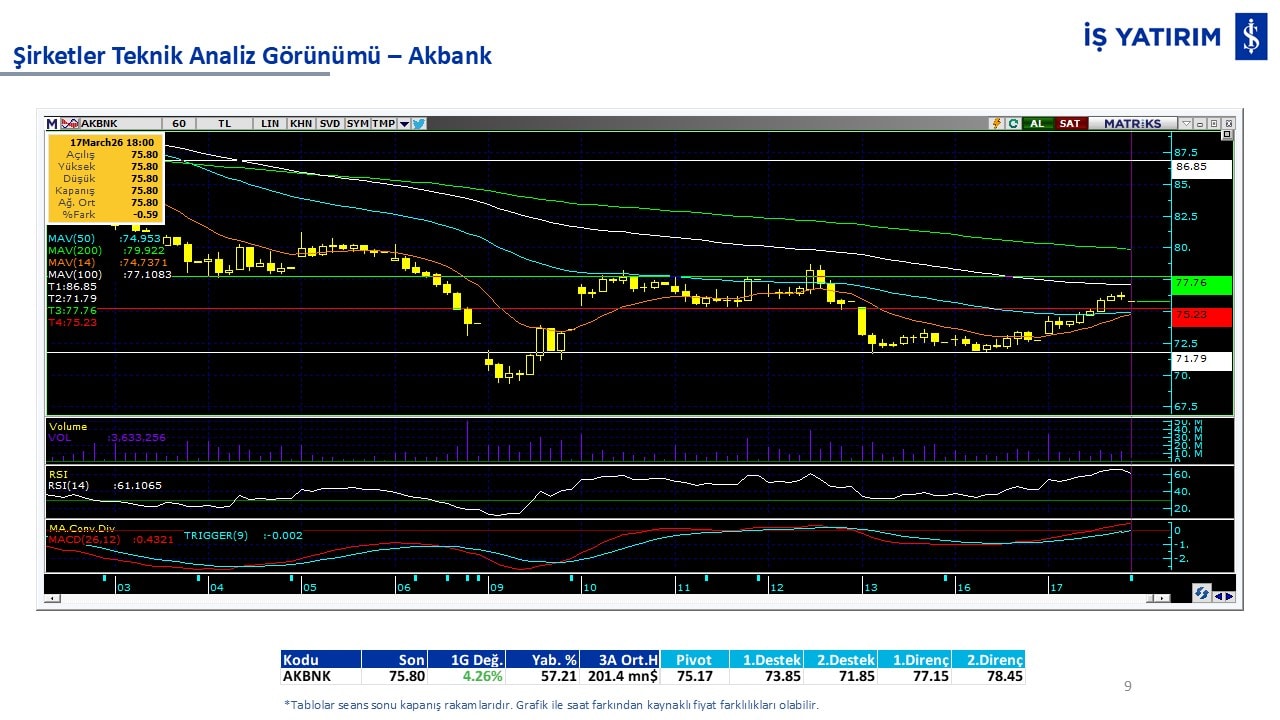Open the chart symbol icon beside AKBNK

(69, 124)
